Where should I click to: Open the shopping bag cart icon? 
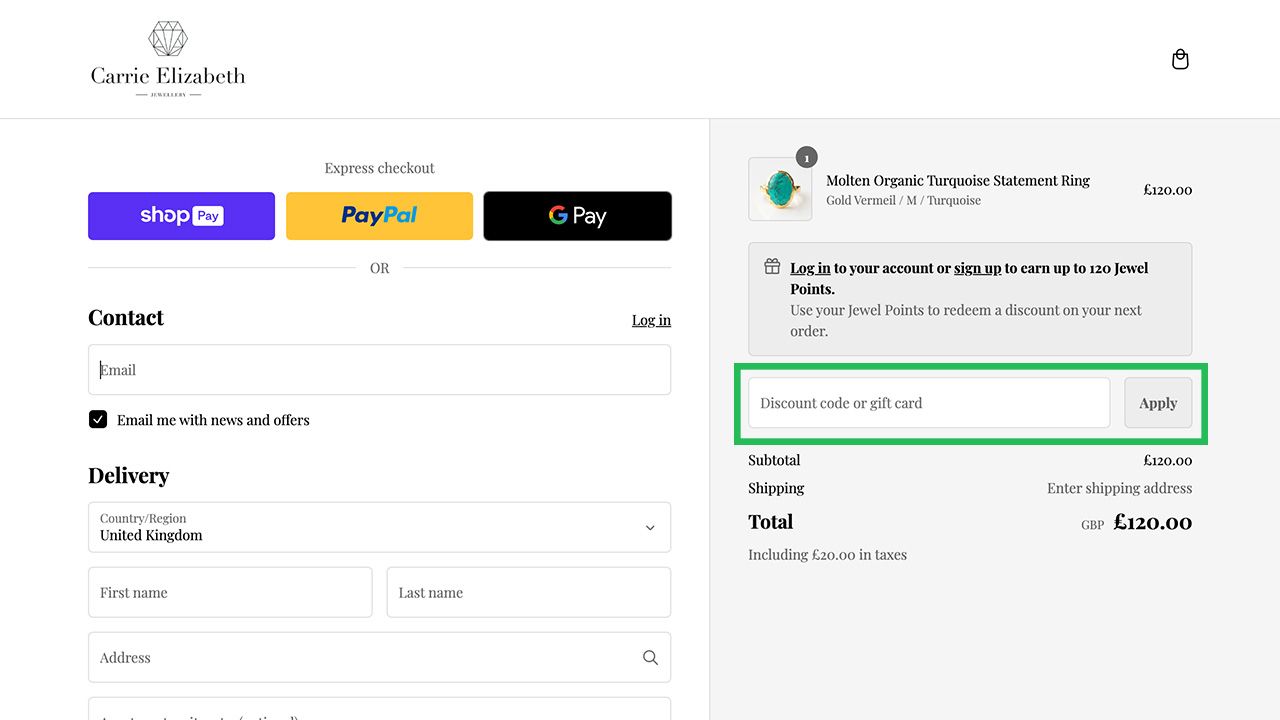pos(1180,60)
